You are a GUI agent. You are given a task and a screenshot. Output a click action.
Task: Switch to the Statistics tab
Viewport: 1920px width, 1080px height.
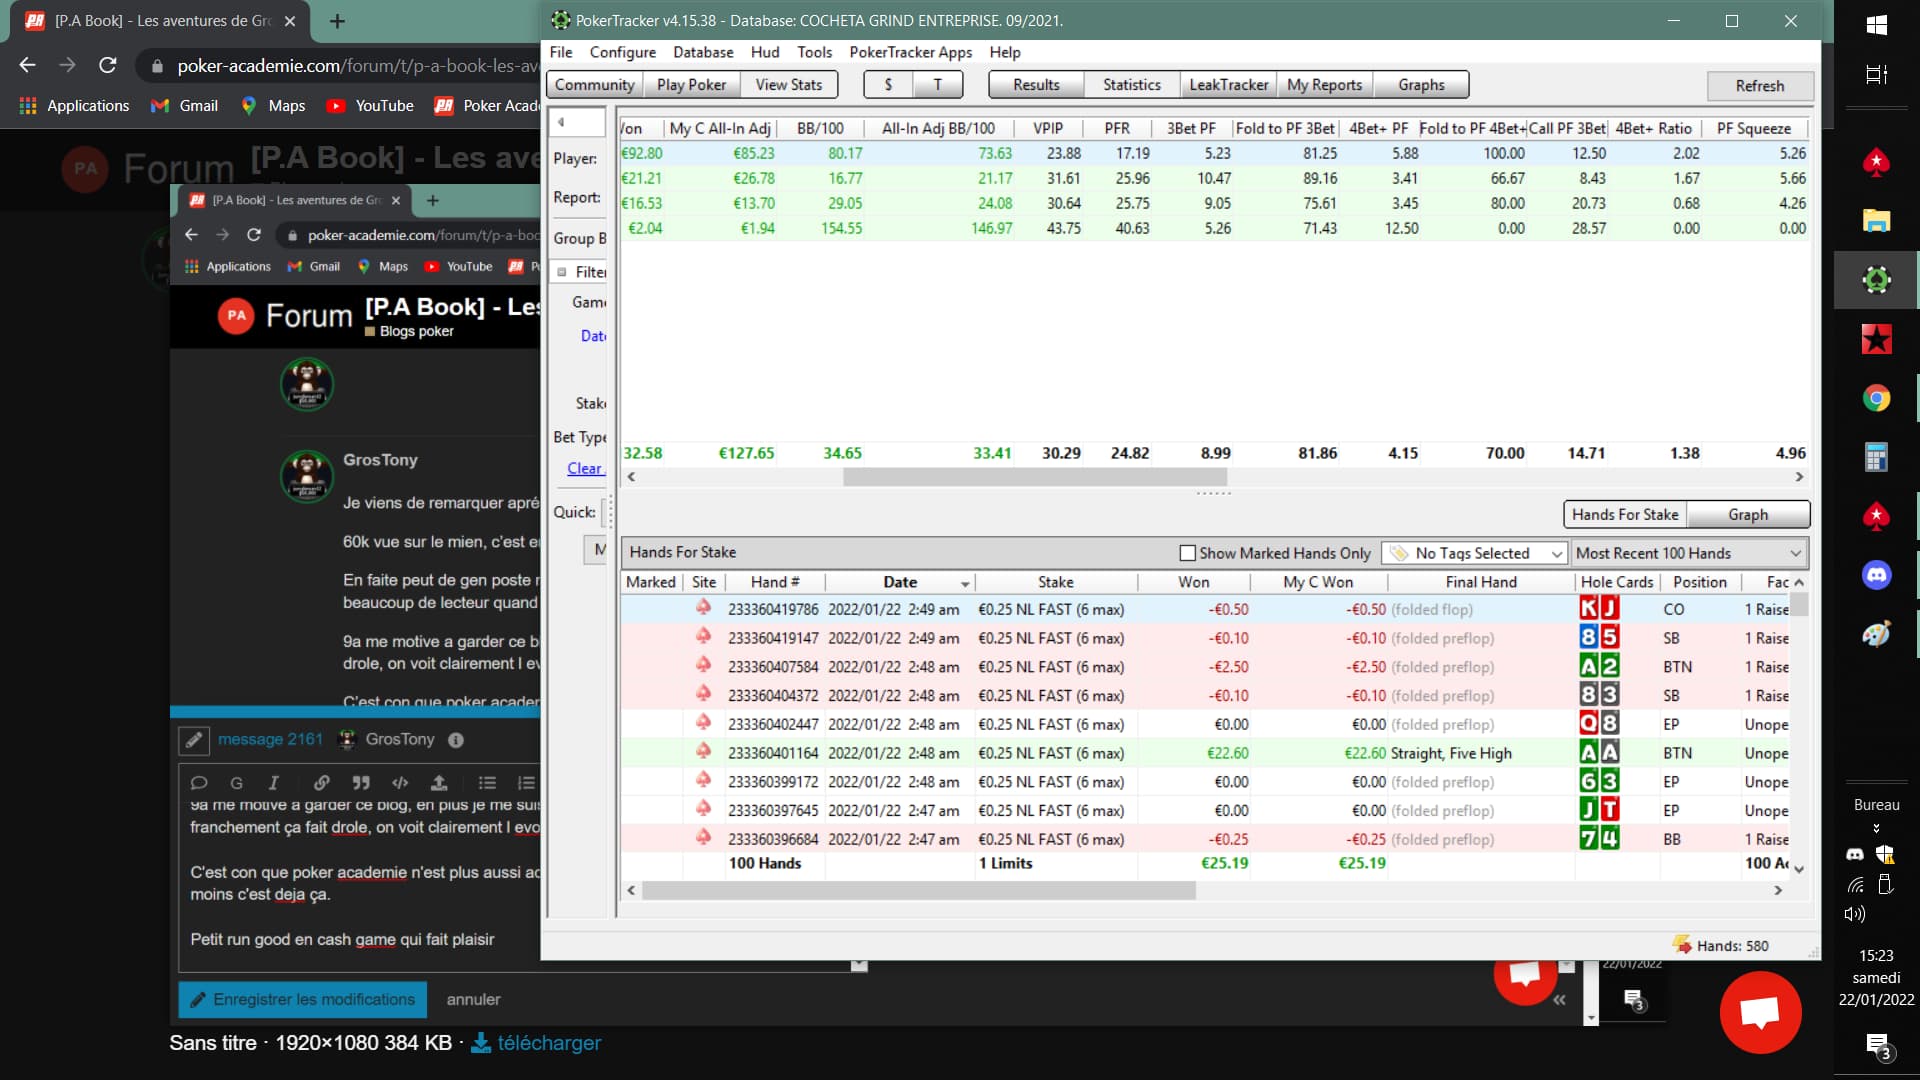[1131, 85]
